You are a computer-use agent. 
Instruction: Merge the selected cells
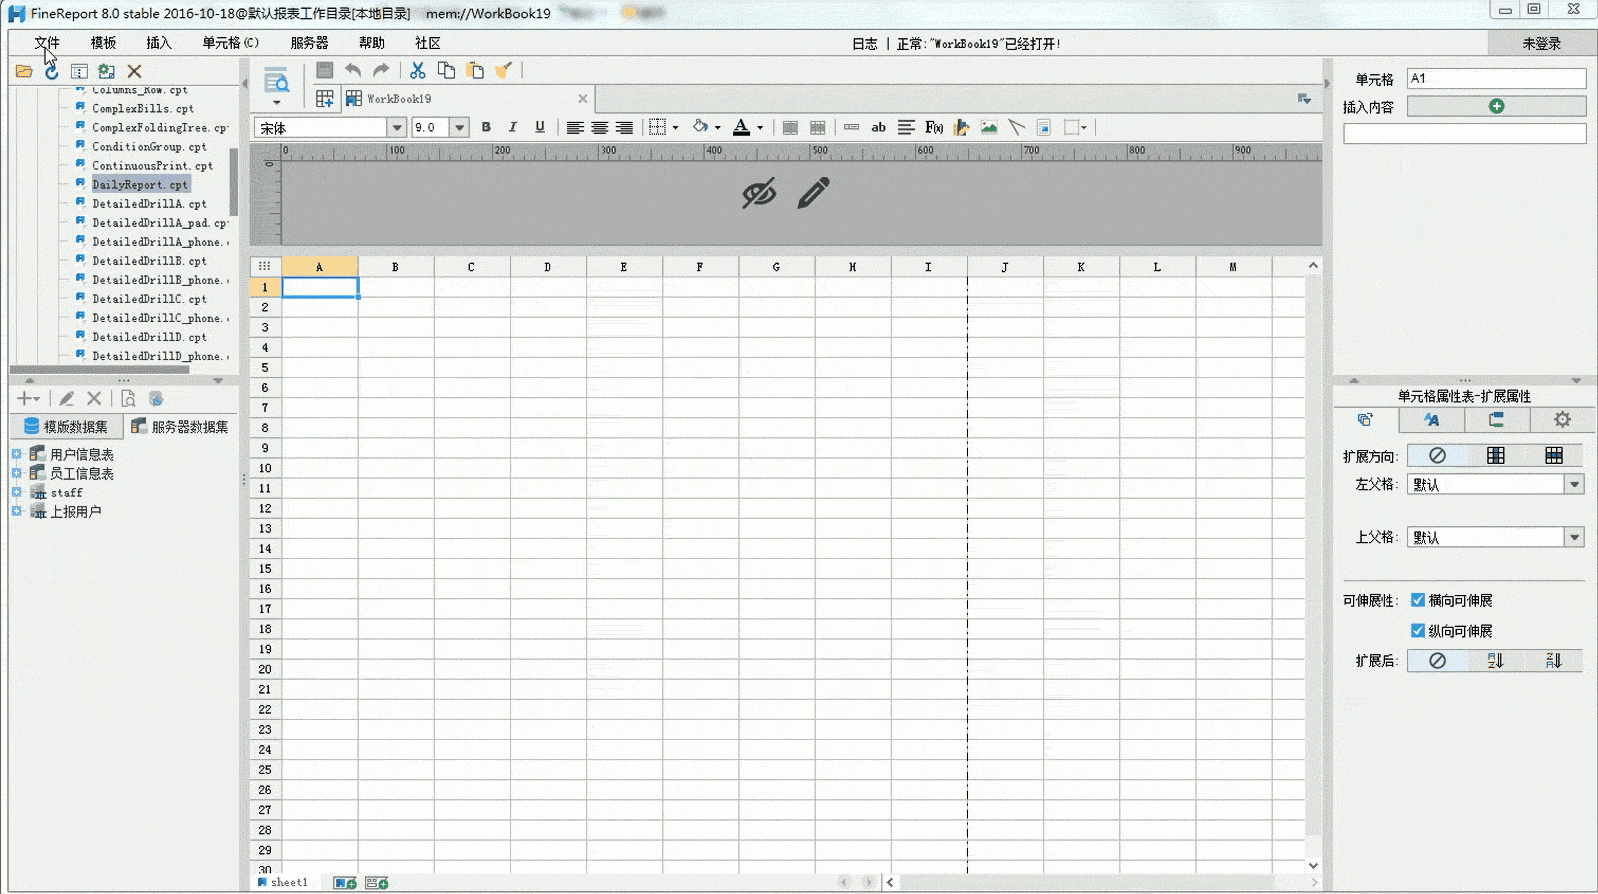[x=790, y=128]
